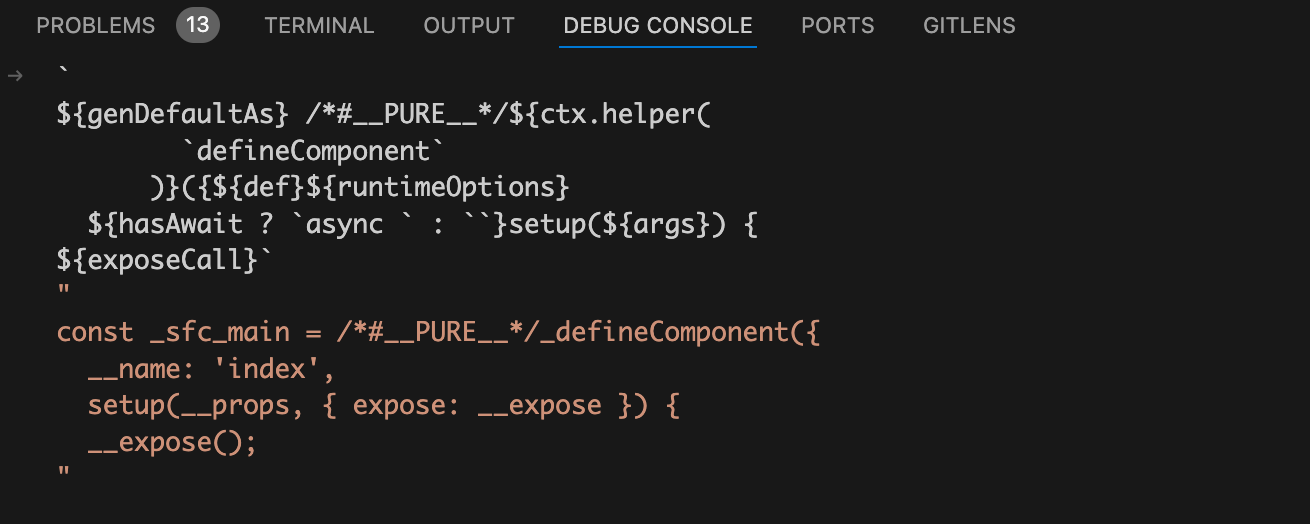1310x524 pixels.
Task: Click the gray arrow icon beside console output
Action: [x=14, y=75]
